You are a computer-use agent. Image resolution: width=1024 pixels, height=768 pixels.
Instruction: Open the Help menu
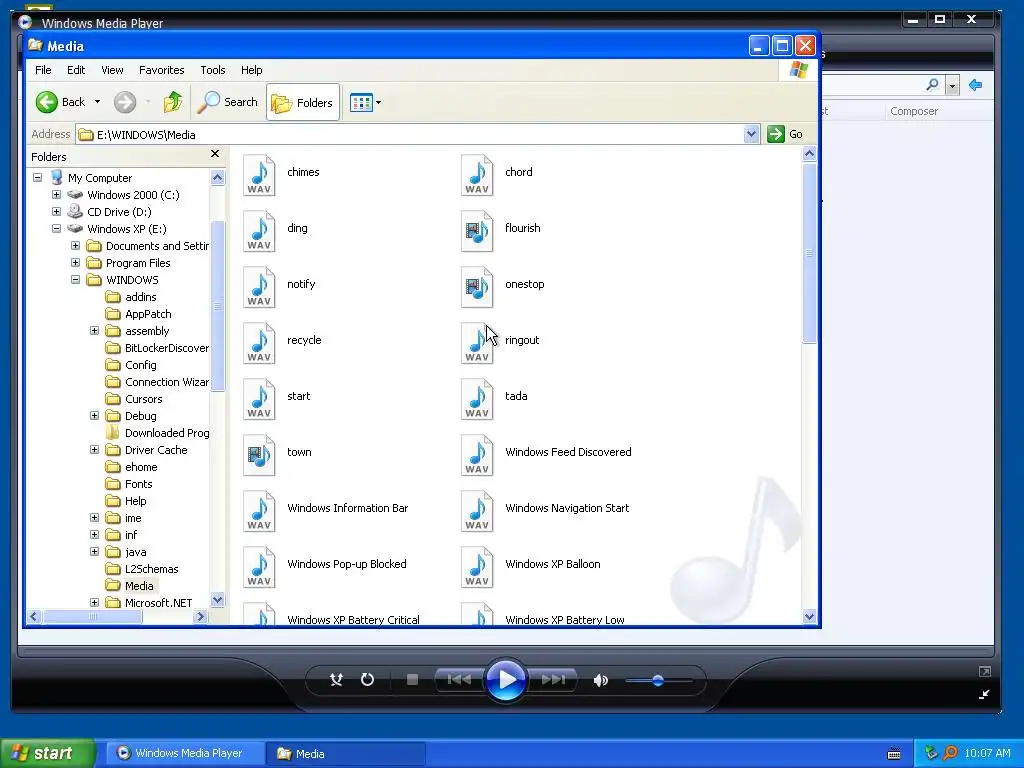251,70
